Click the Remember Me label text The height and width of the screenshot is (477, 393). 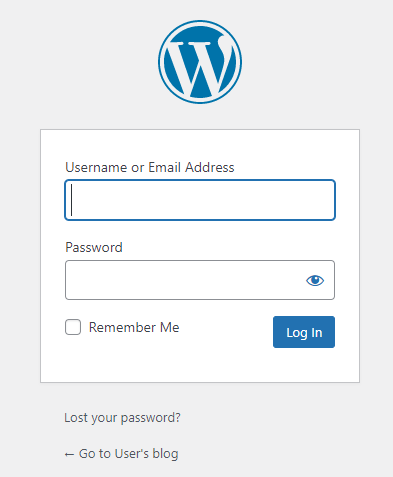[134, 327]
